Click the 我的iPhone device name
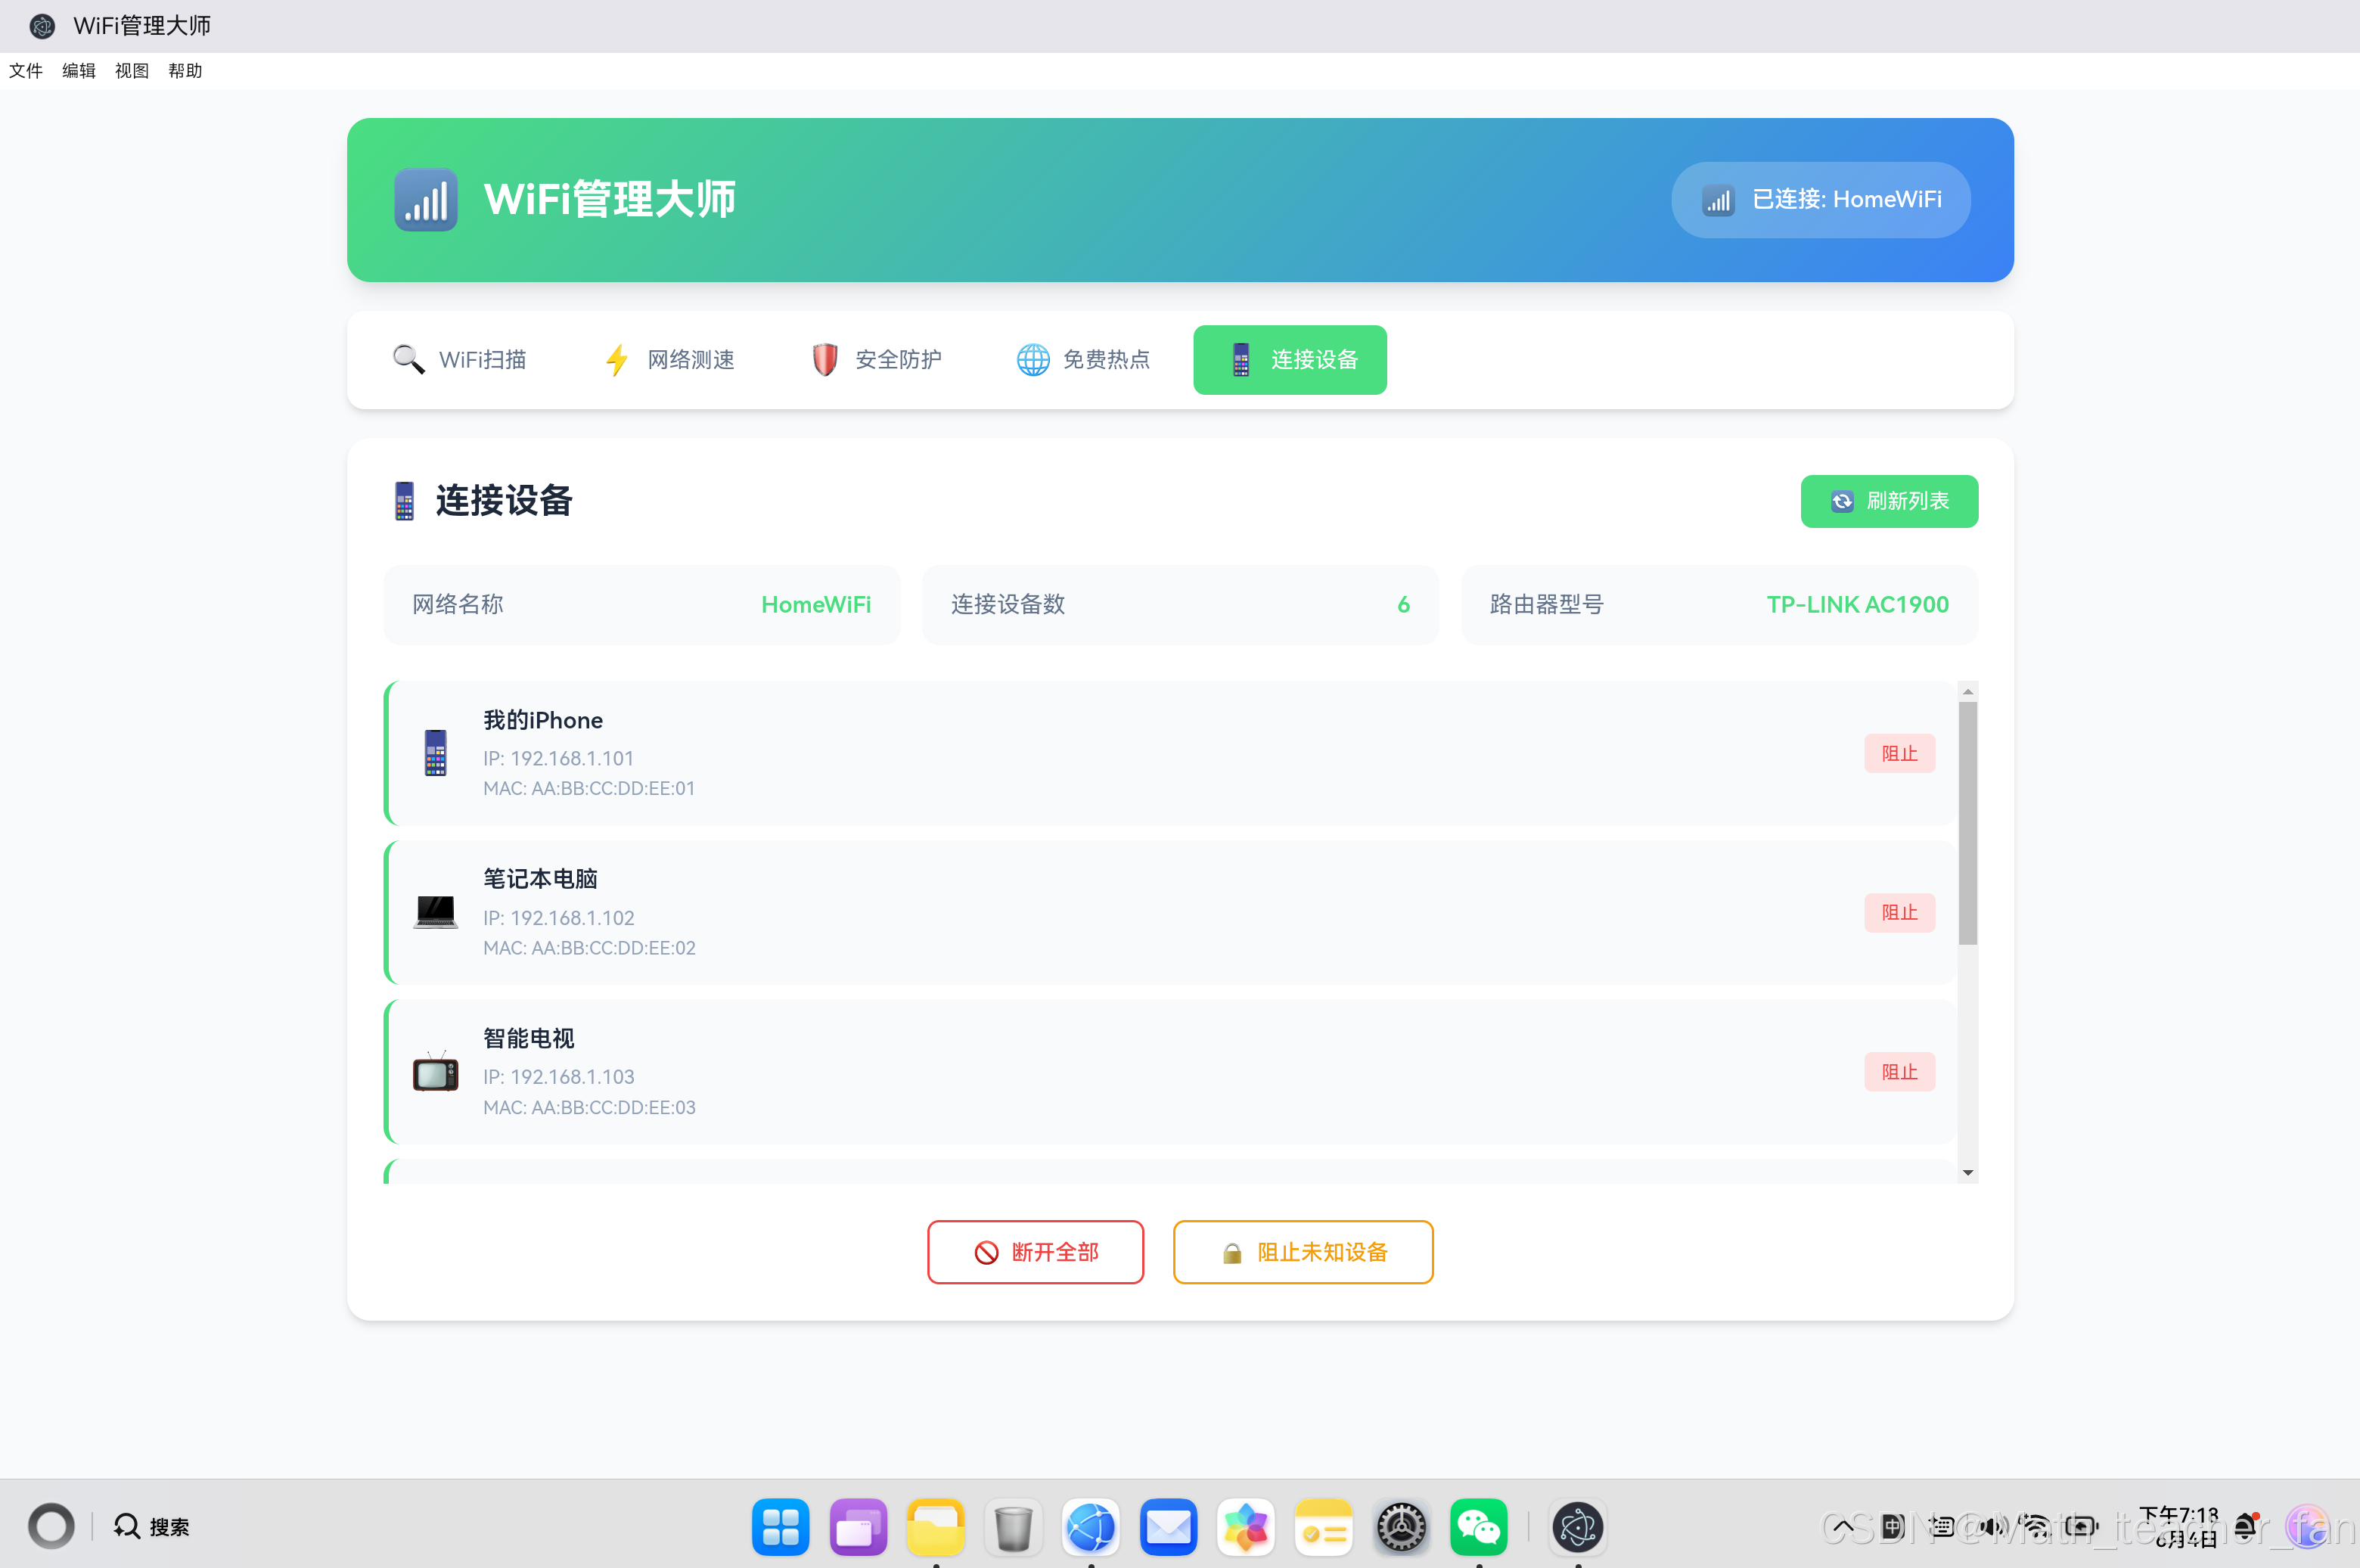The width and height of the screenshot is (2360, 1568). tap(543, 721)
